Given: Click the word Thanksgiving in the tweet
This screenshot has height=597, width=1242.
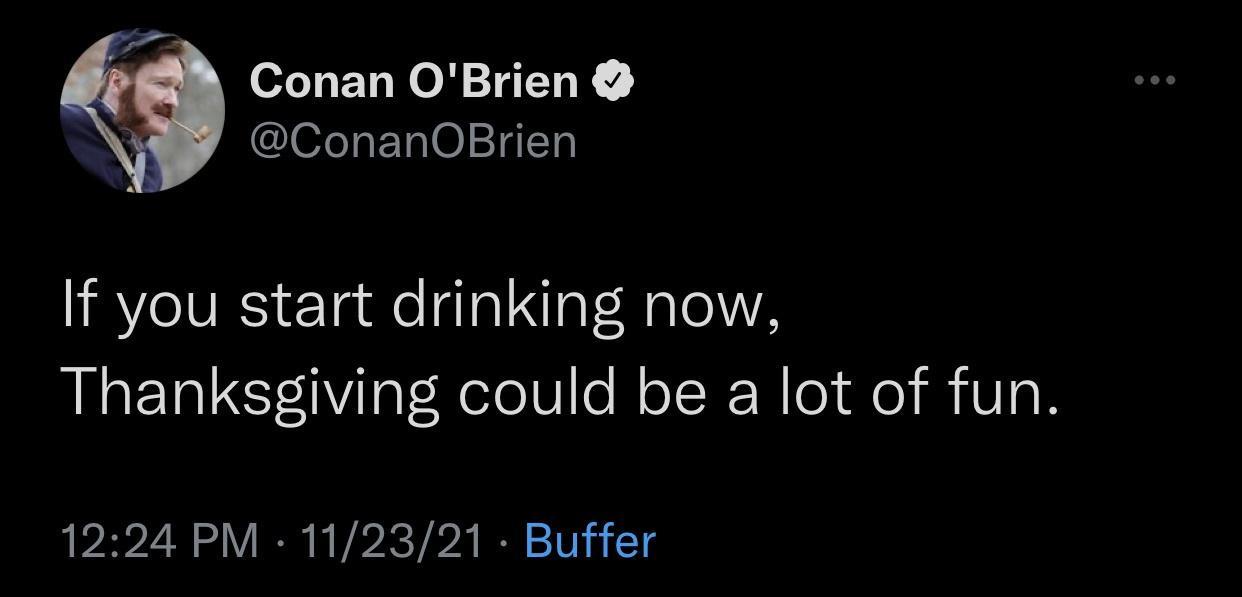Looking at the screenshot, I should [x=251, y=393].
